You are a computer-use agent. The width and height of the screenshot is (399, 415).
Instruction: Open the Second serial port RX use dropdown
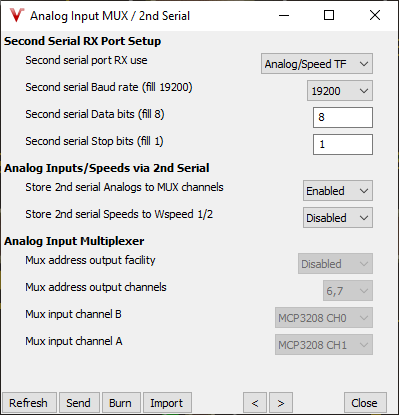(x=317, y=64)
